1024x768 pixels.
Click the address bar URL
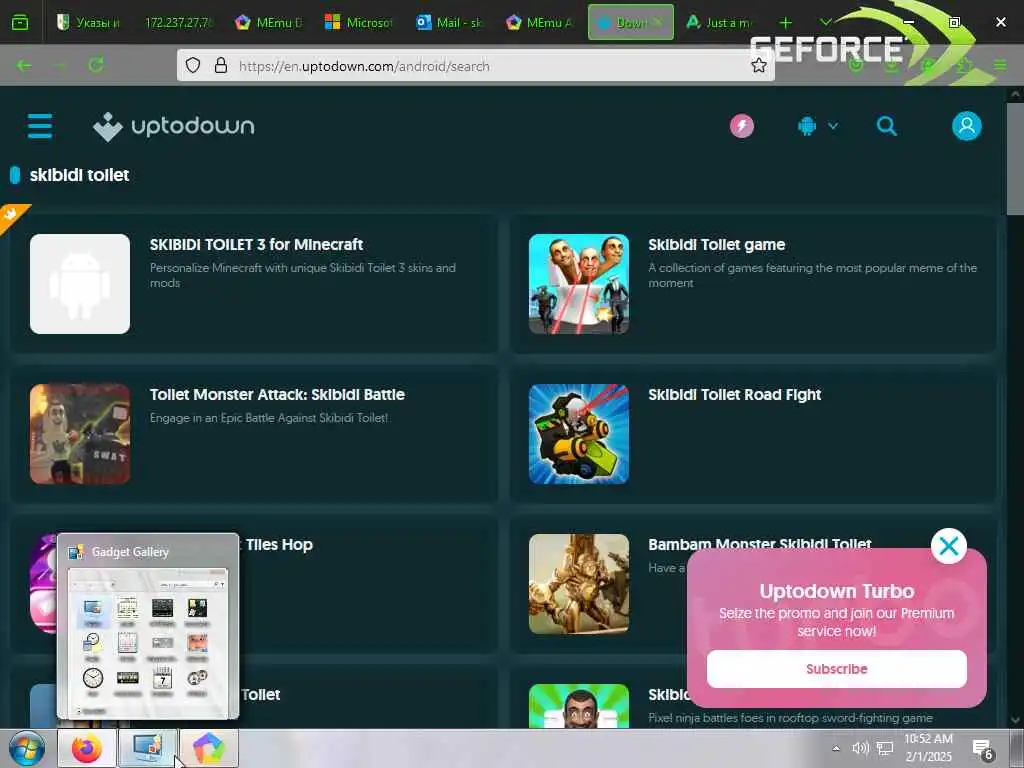coord(364,66)
